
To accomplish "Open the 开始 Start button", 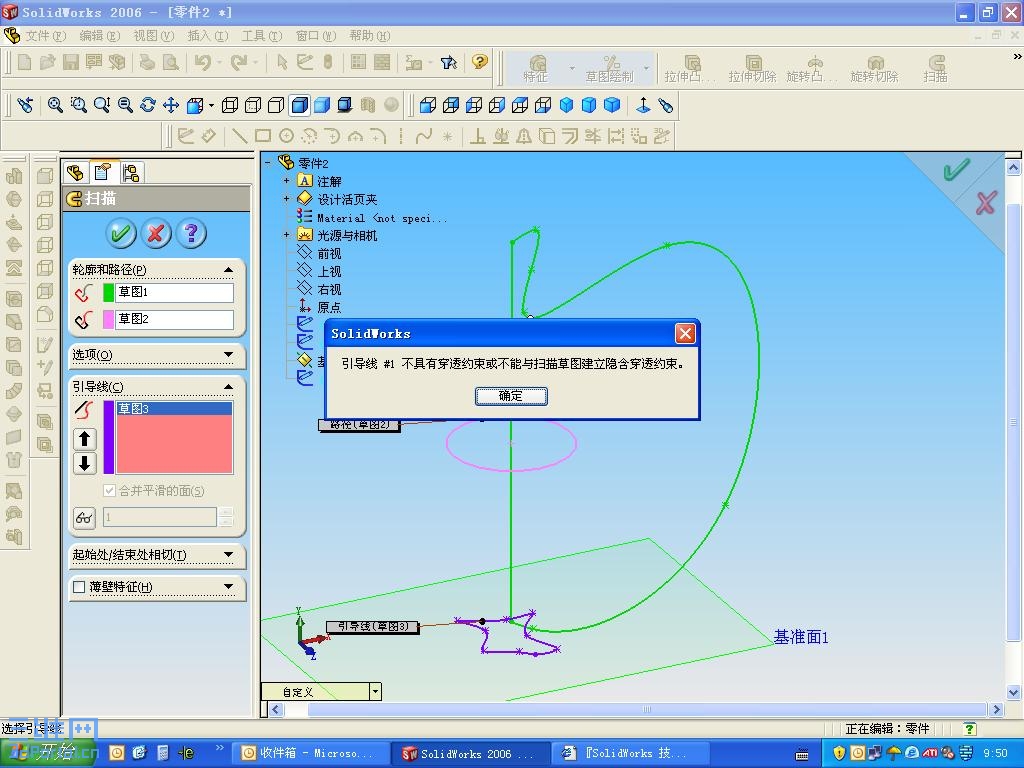I will pyautogui.click(x=49, y=753).
